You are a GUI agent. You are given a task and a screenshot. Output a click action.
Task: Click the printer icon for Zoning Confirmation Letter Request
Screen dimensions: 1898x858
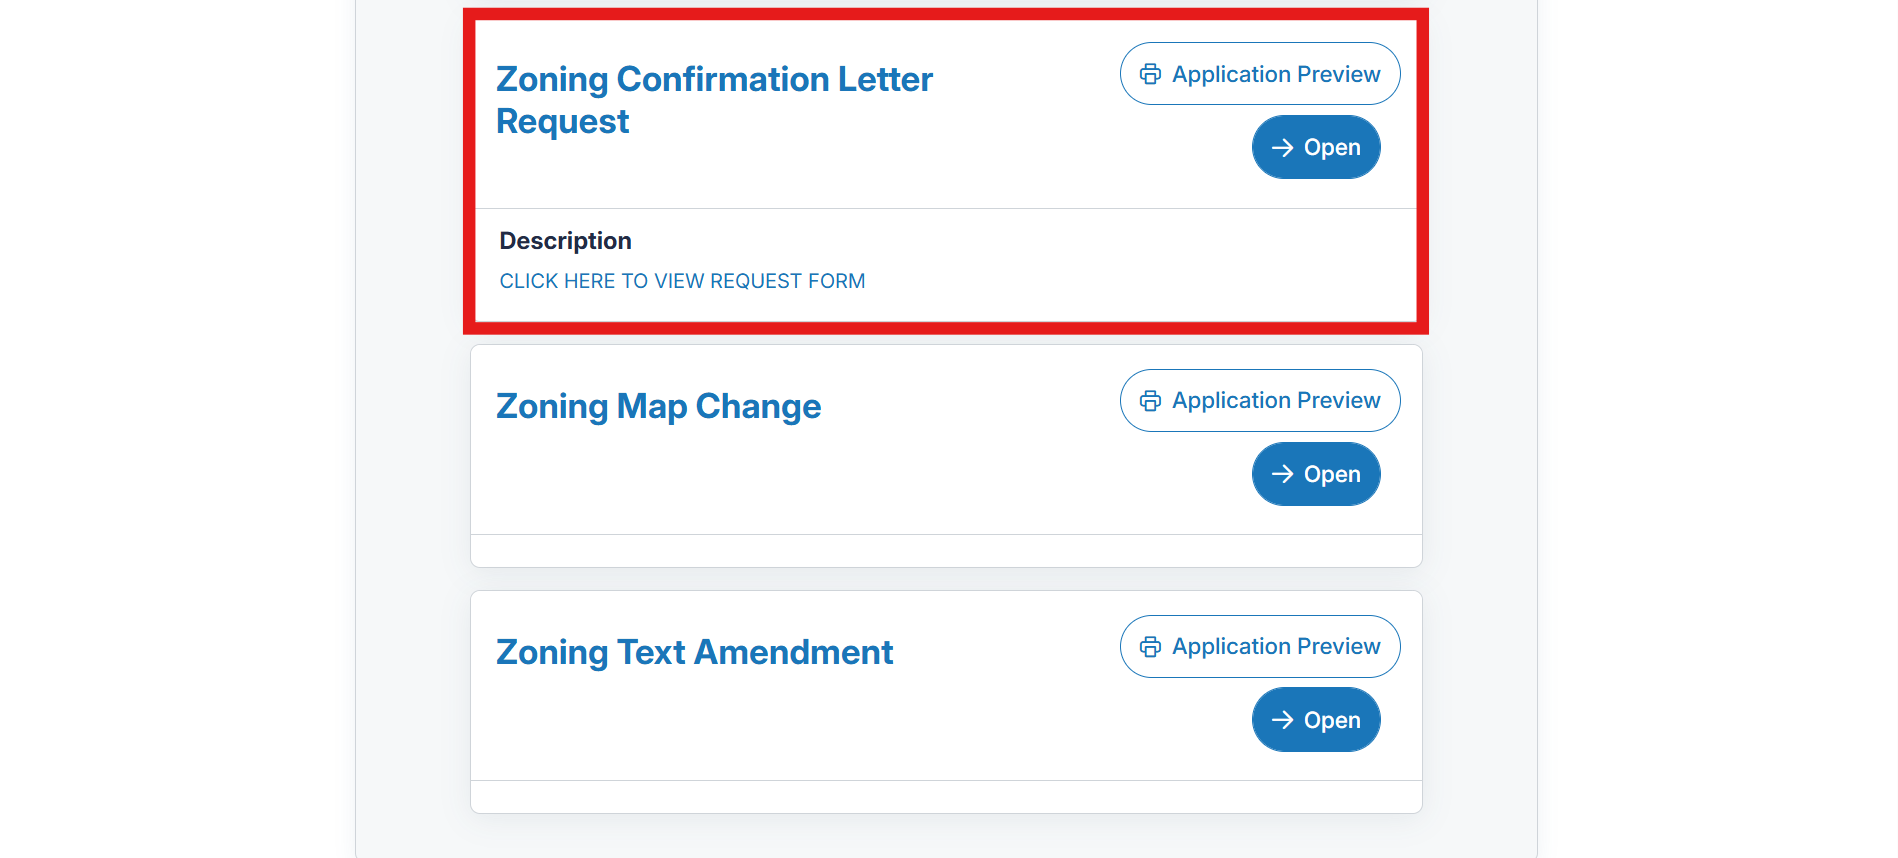click(x=1149, y=73)
